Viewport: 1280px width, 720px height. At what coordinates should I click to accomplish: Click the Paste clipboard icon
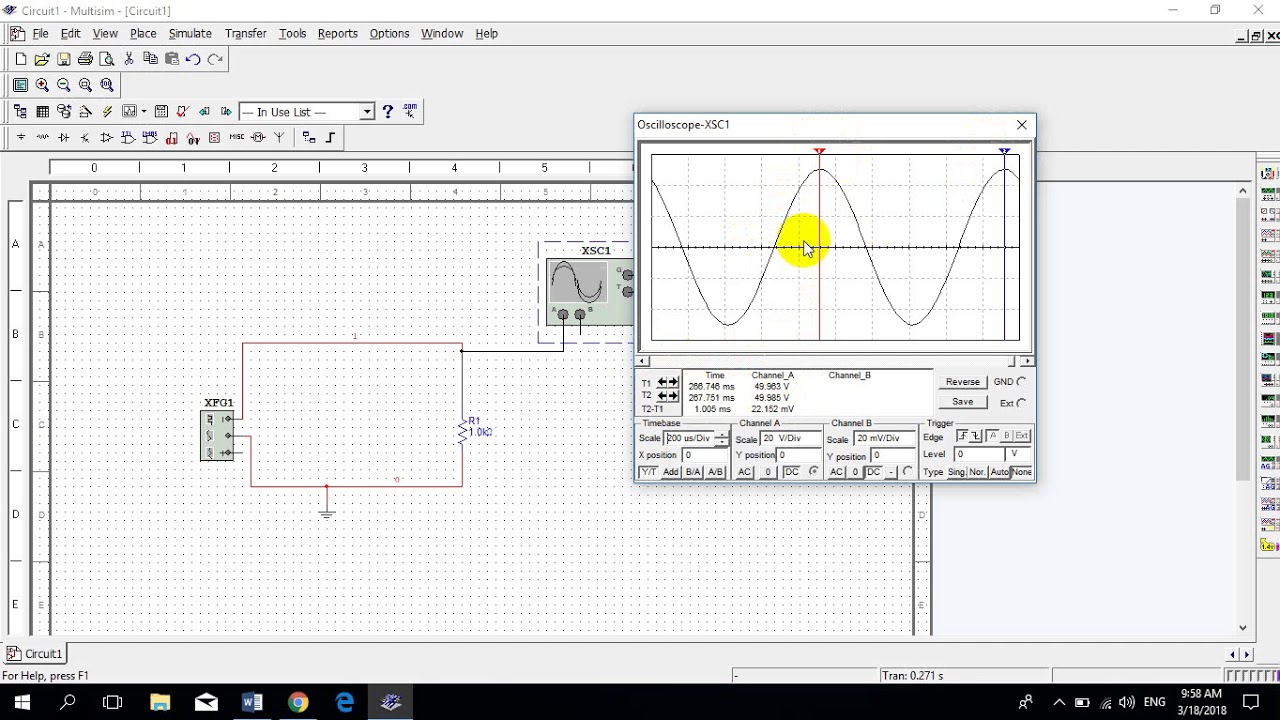[x=172, y=59]
